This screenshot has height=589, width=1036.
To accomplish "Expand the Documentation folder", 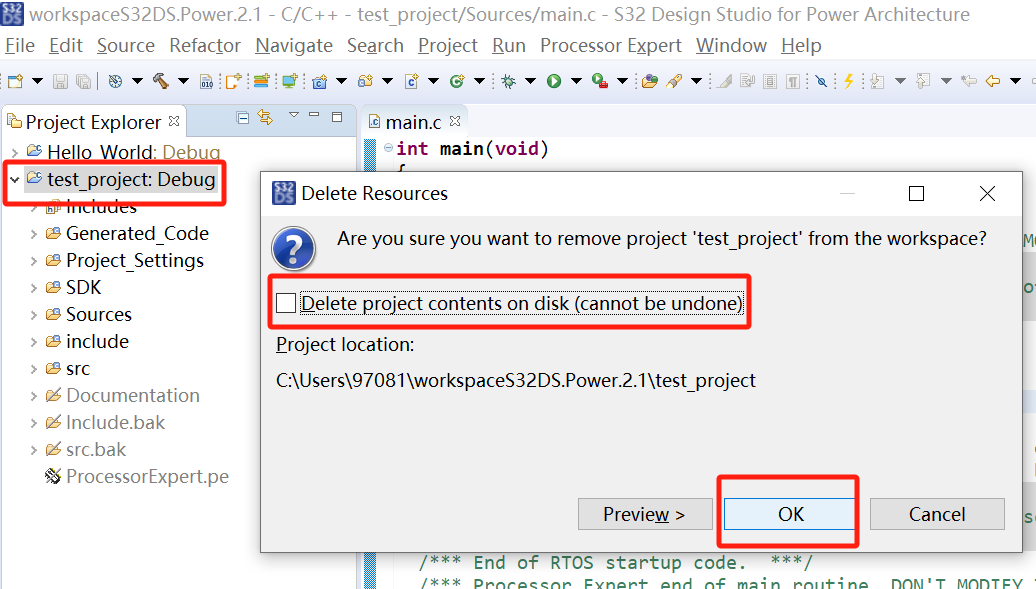I will click(x=34, y=395).
